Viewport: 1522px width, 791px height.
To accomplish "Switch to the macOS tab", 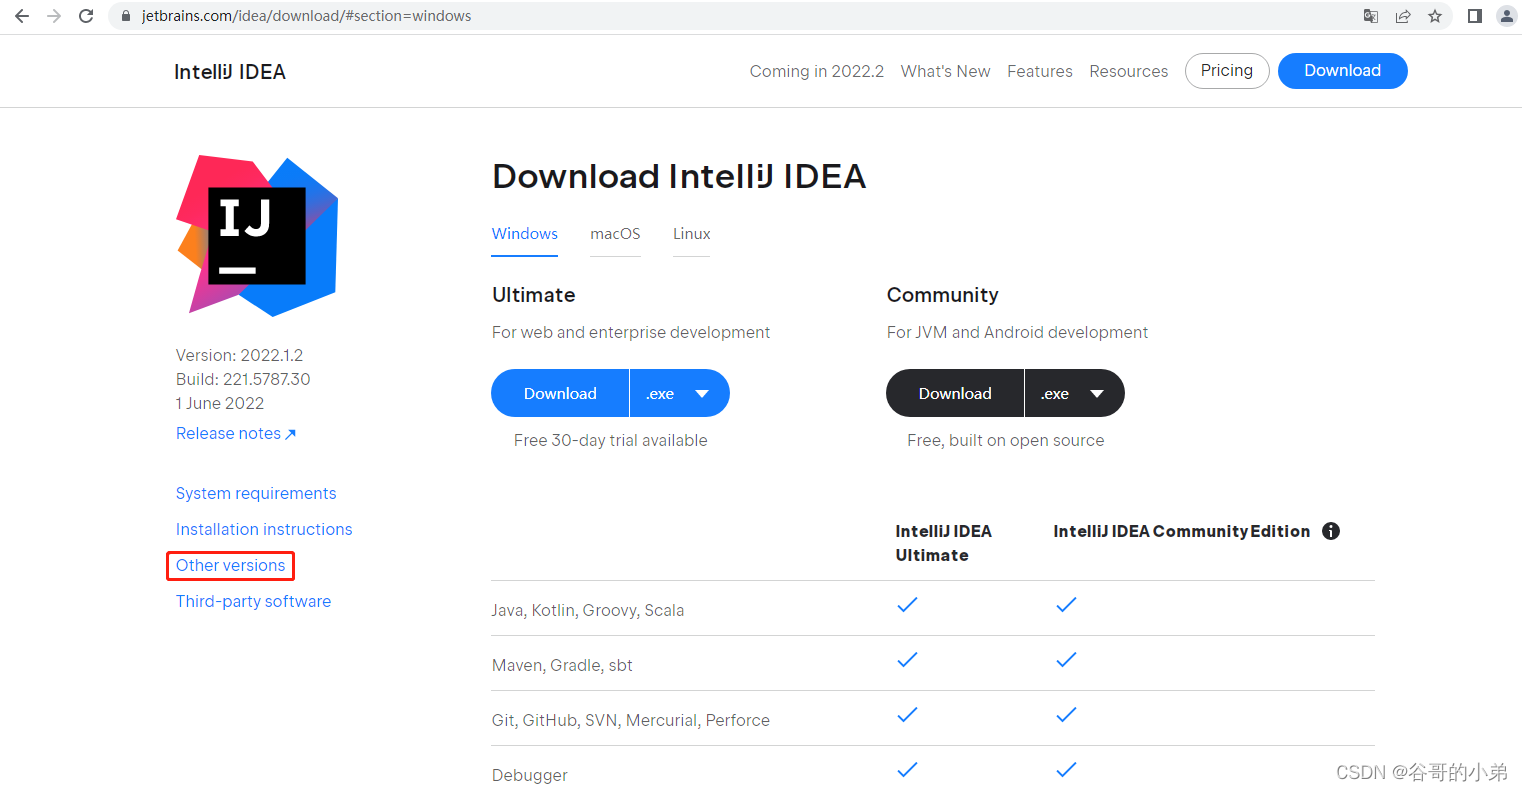I will (615, 233).
